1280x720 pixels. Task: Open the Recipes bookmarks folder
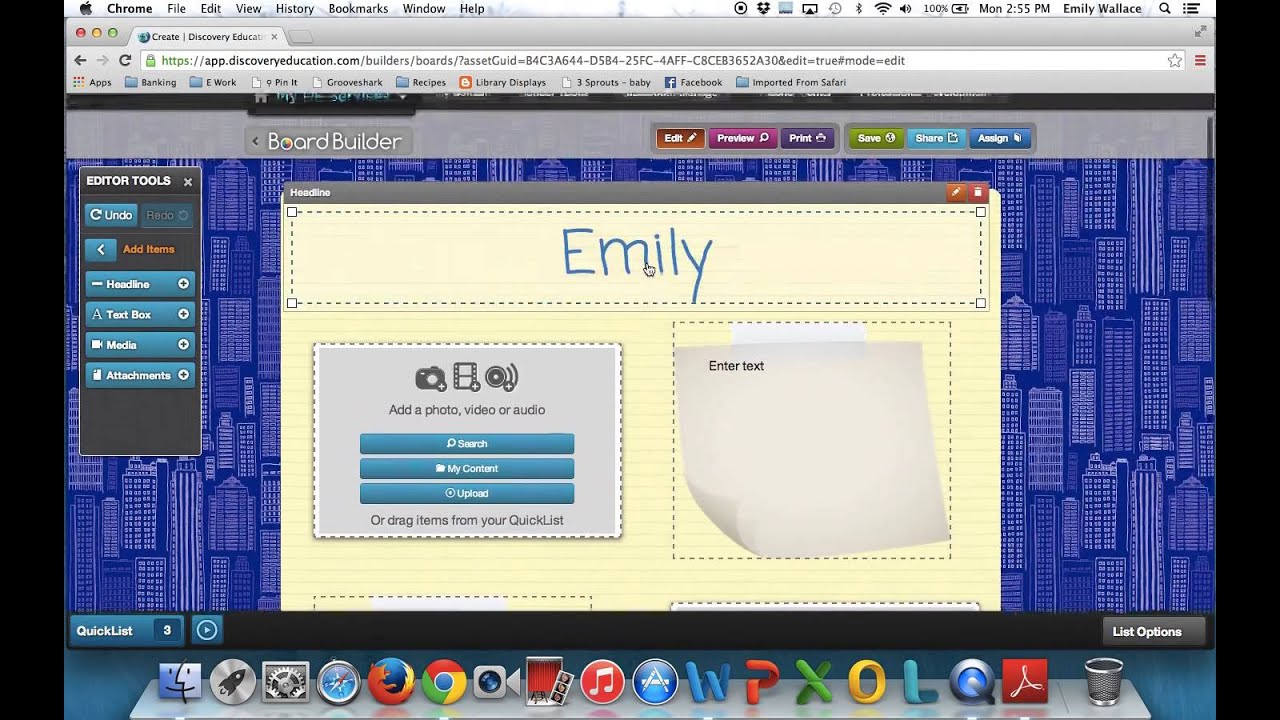pos(421,82)
